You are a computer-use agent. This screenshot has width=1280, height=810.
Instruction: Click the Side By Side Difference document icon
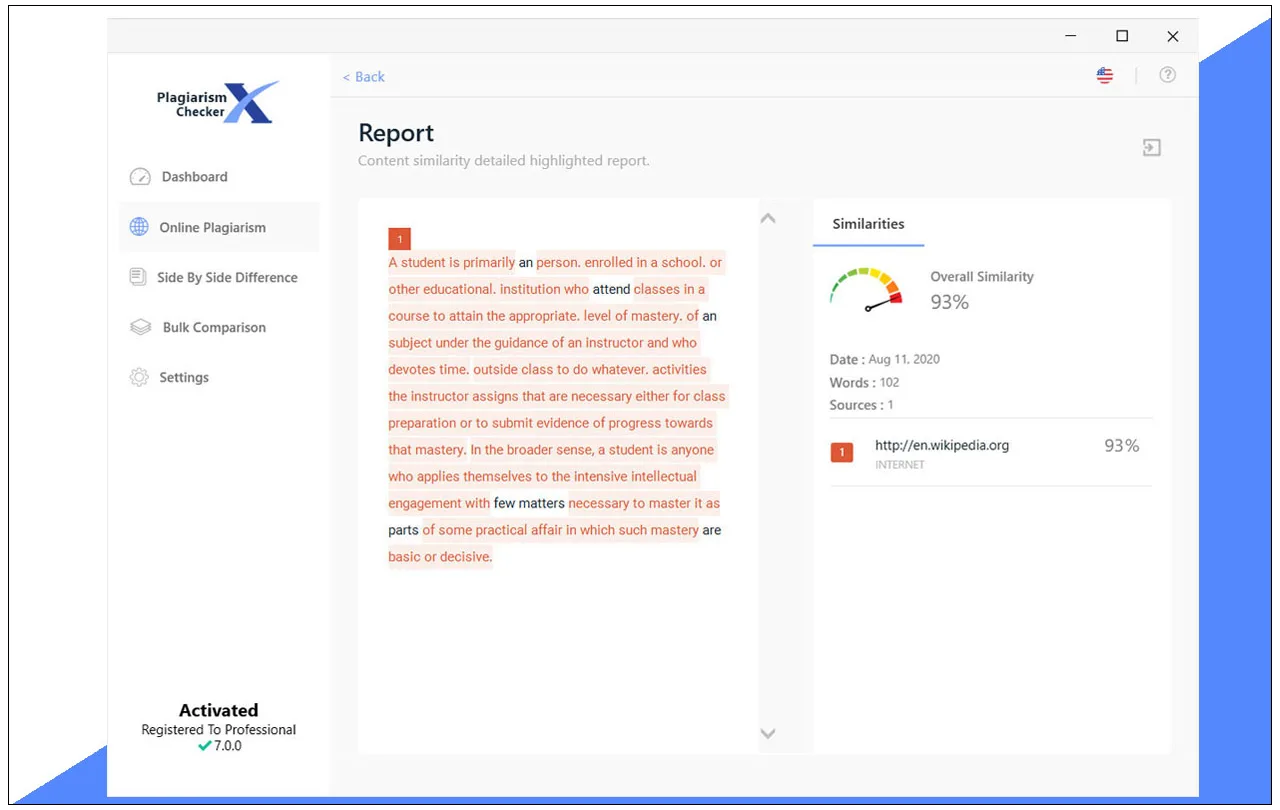tap(138, 277)
